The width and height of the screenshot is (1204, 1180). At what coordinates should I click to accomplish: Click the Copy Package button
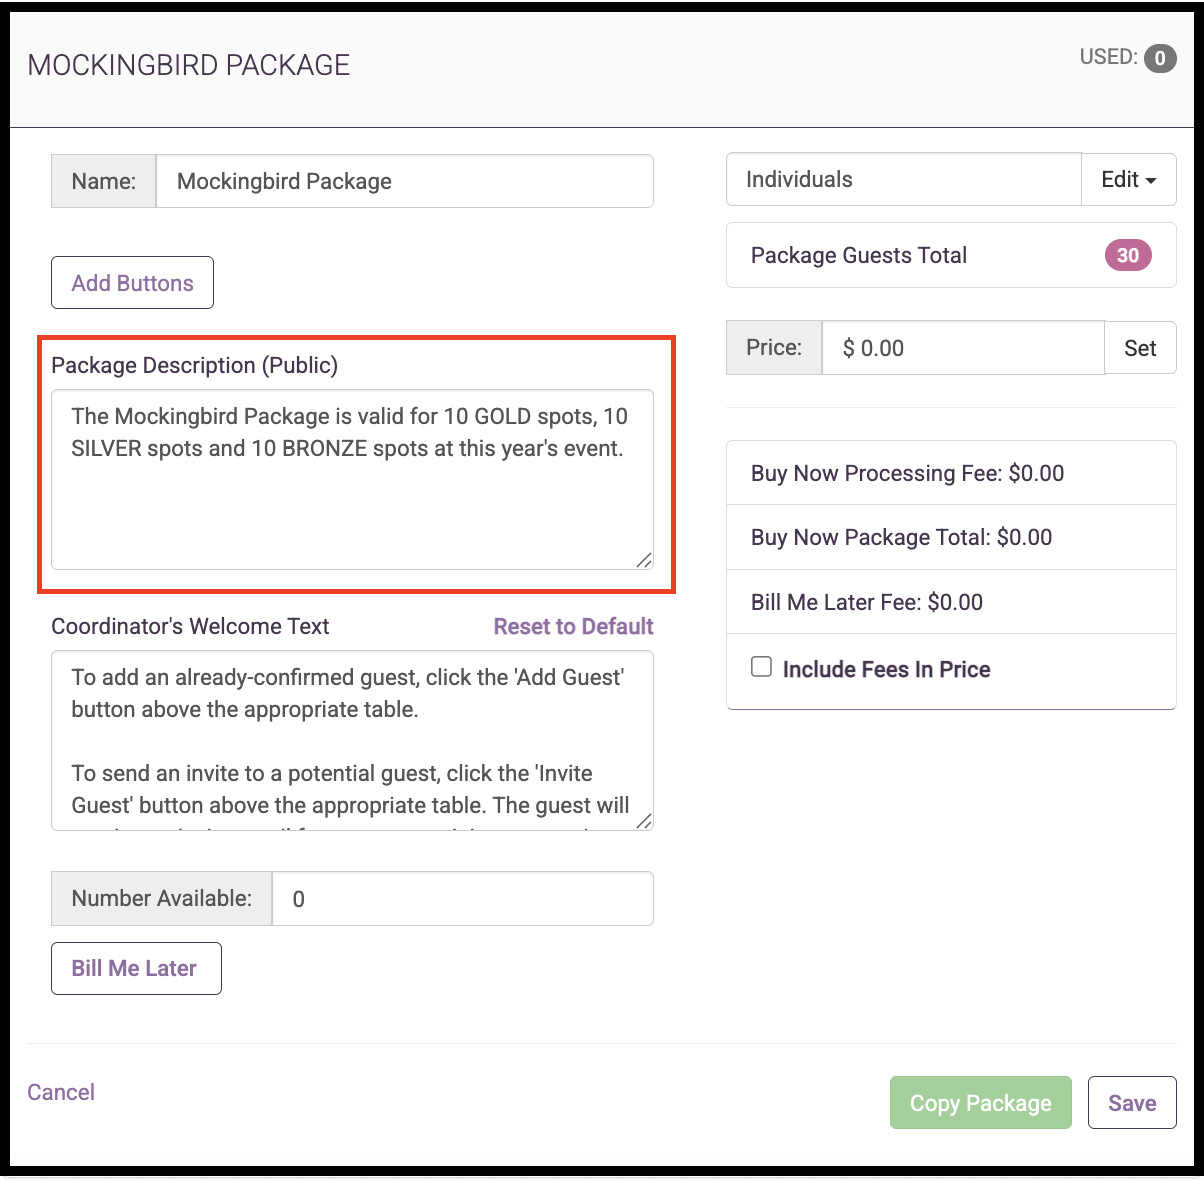pyautogui.click(x=980, y=1103)
